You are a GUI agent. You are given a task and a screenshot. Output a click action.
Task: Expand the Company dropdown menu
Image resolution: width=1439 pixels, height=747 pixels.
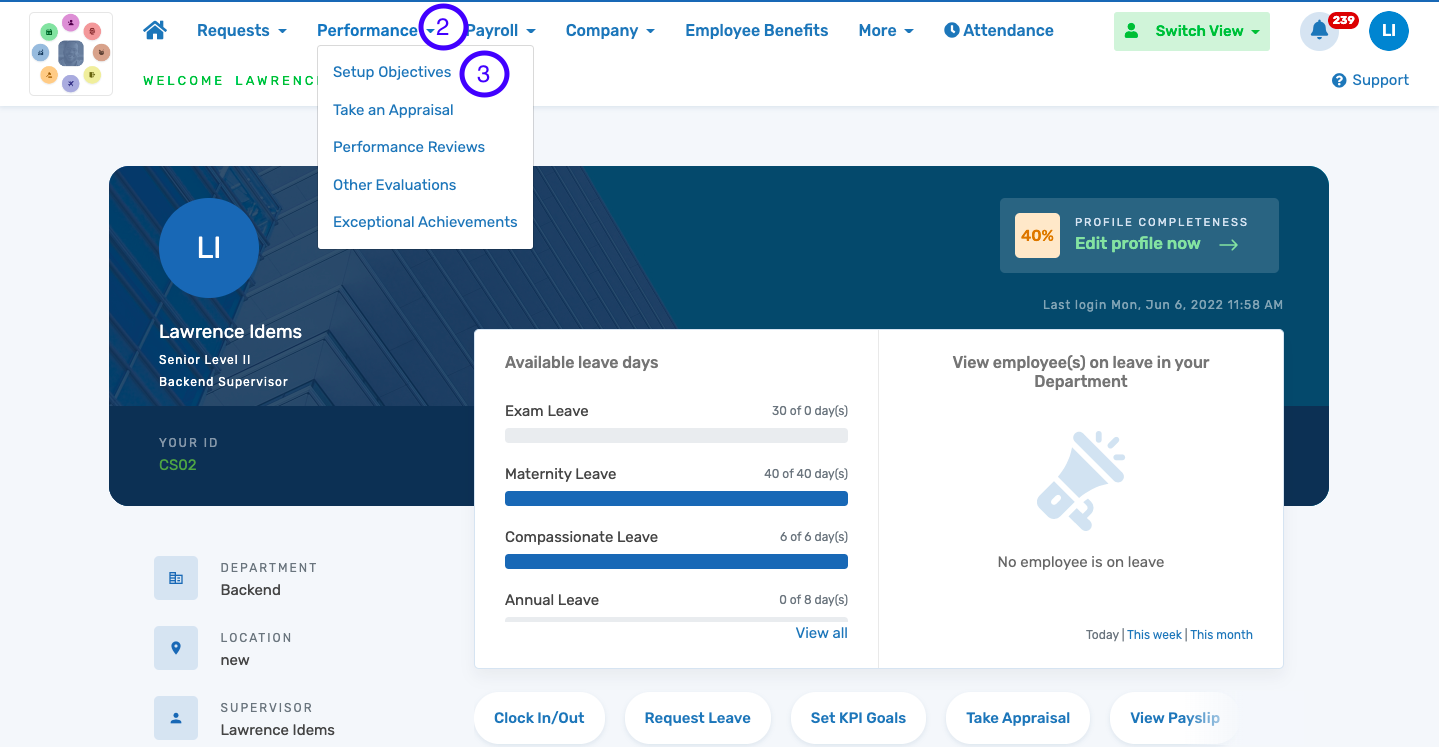click(x=610, y=30)
